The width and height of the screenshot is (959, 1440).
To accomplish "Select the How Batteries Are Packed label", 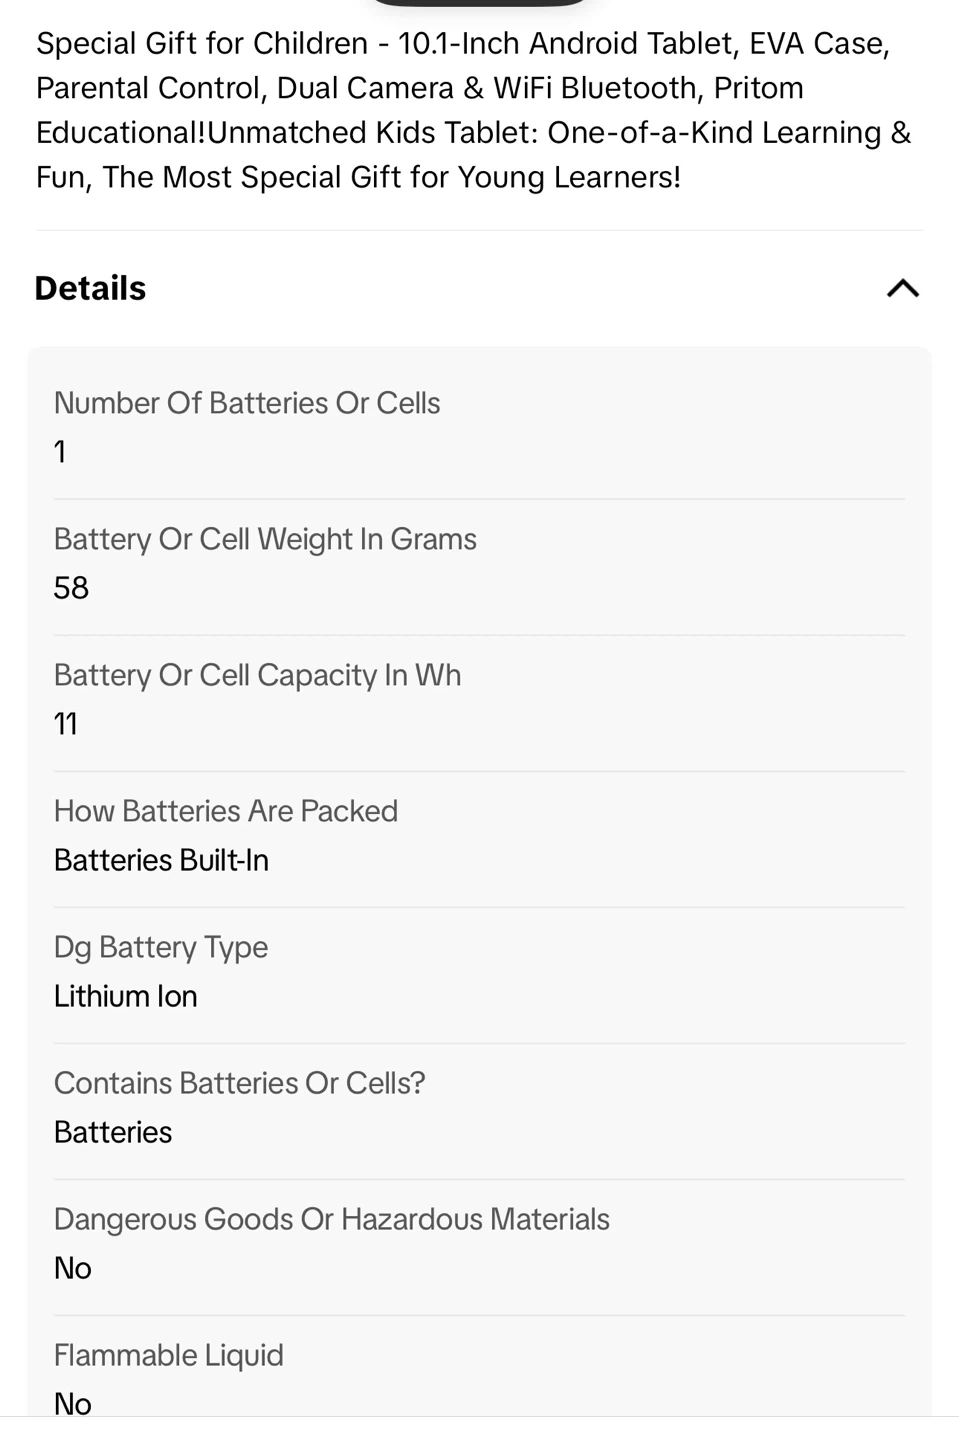I will pyautogui.click(x=226, y=811).
